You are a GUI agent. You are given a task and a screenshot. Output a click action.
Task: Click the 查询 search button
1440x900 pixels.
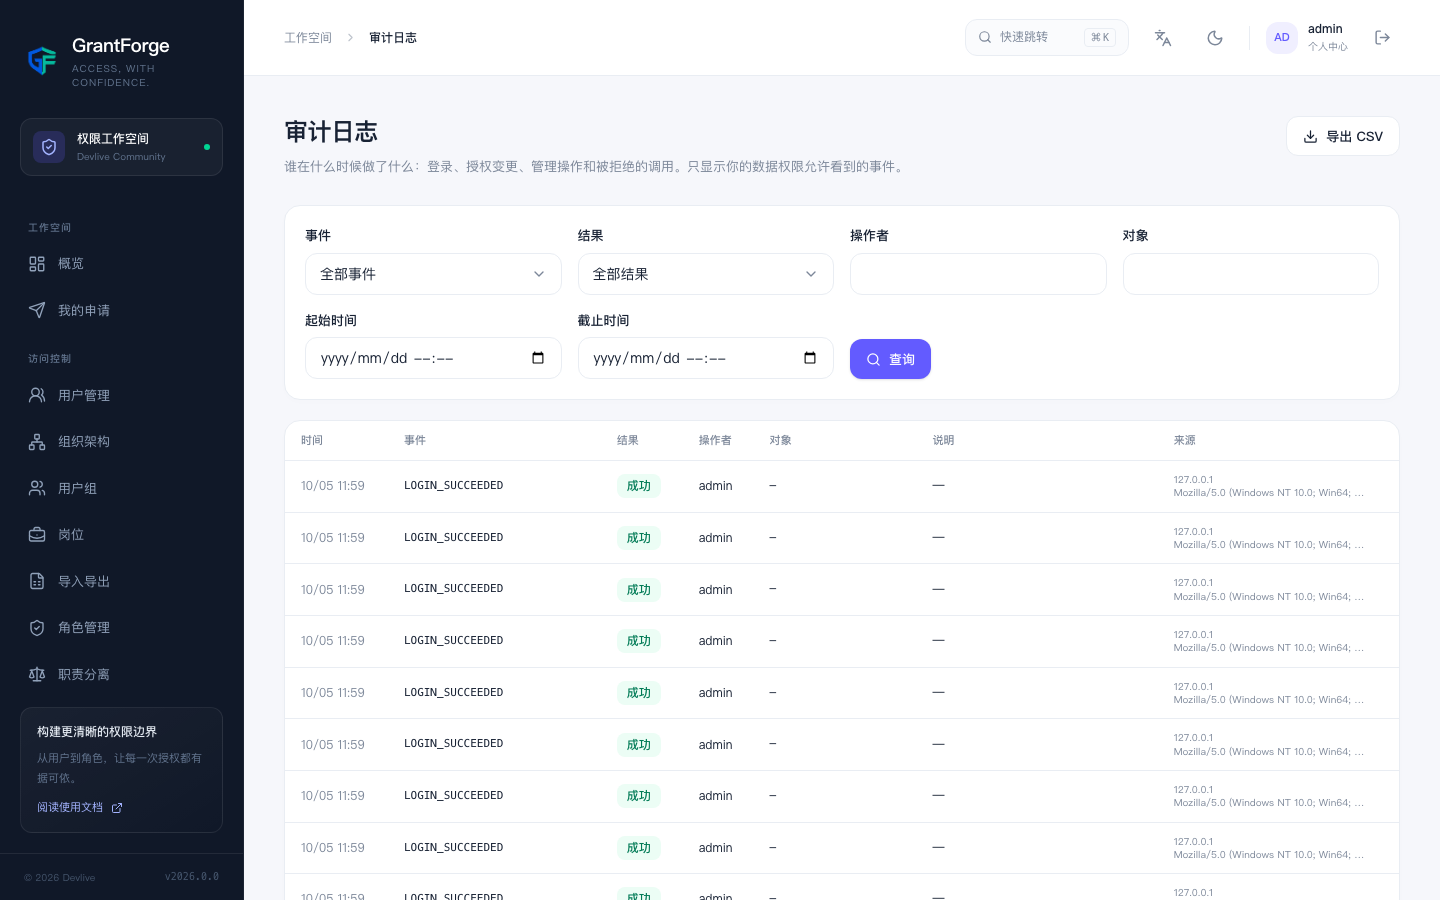click(x=890, y=359)
